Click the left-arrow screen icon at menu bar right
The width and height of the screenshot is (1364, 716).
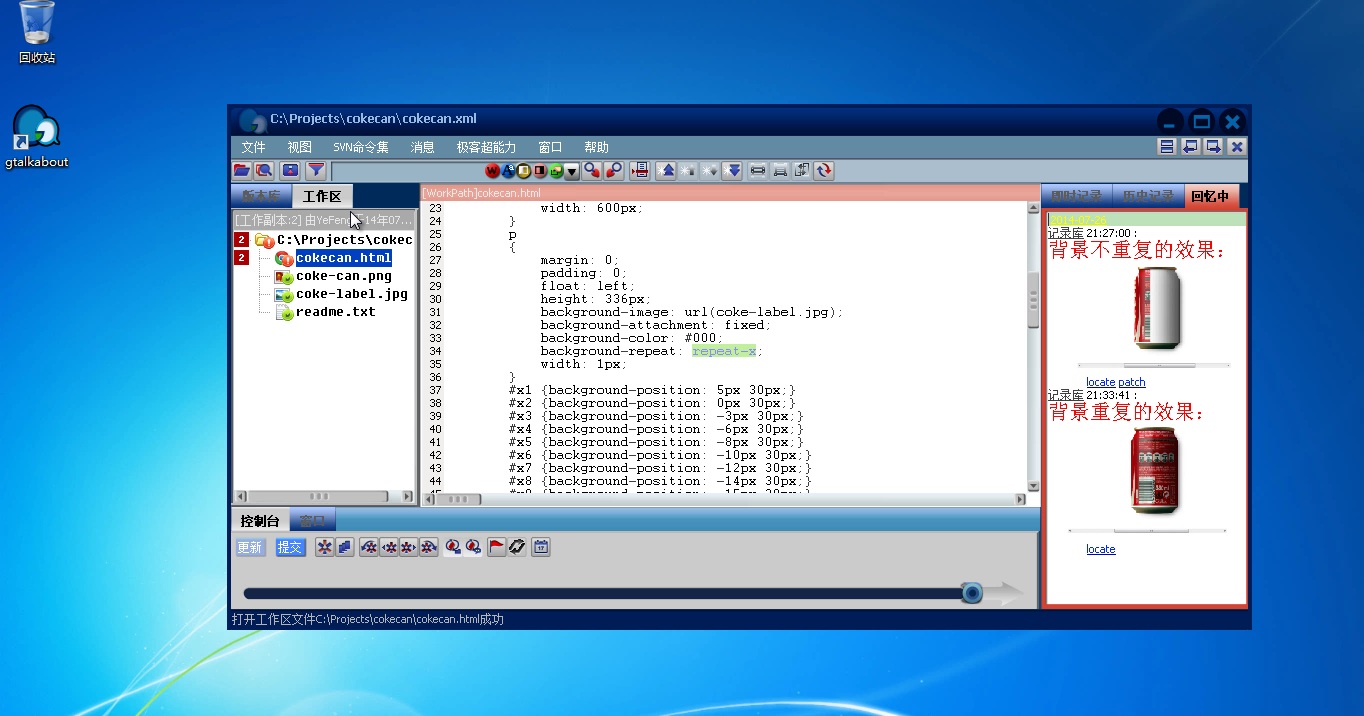(x=1190, y=147)
